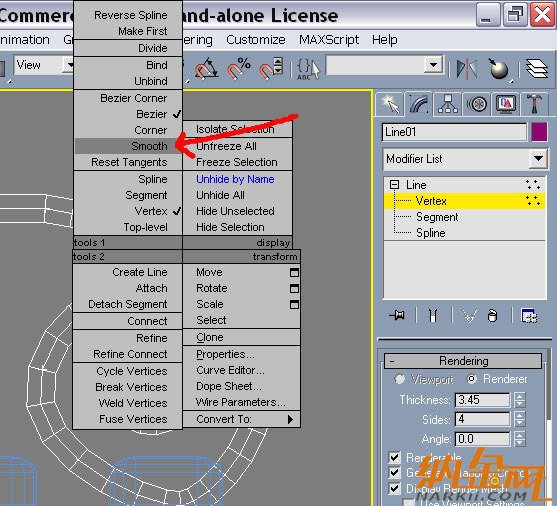The image size is (557, 506).
Task: Click the purple object color swatch
Action: (x=539, y=132)
